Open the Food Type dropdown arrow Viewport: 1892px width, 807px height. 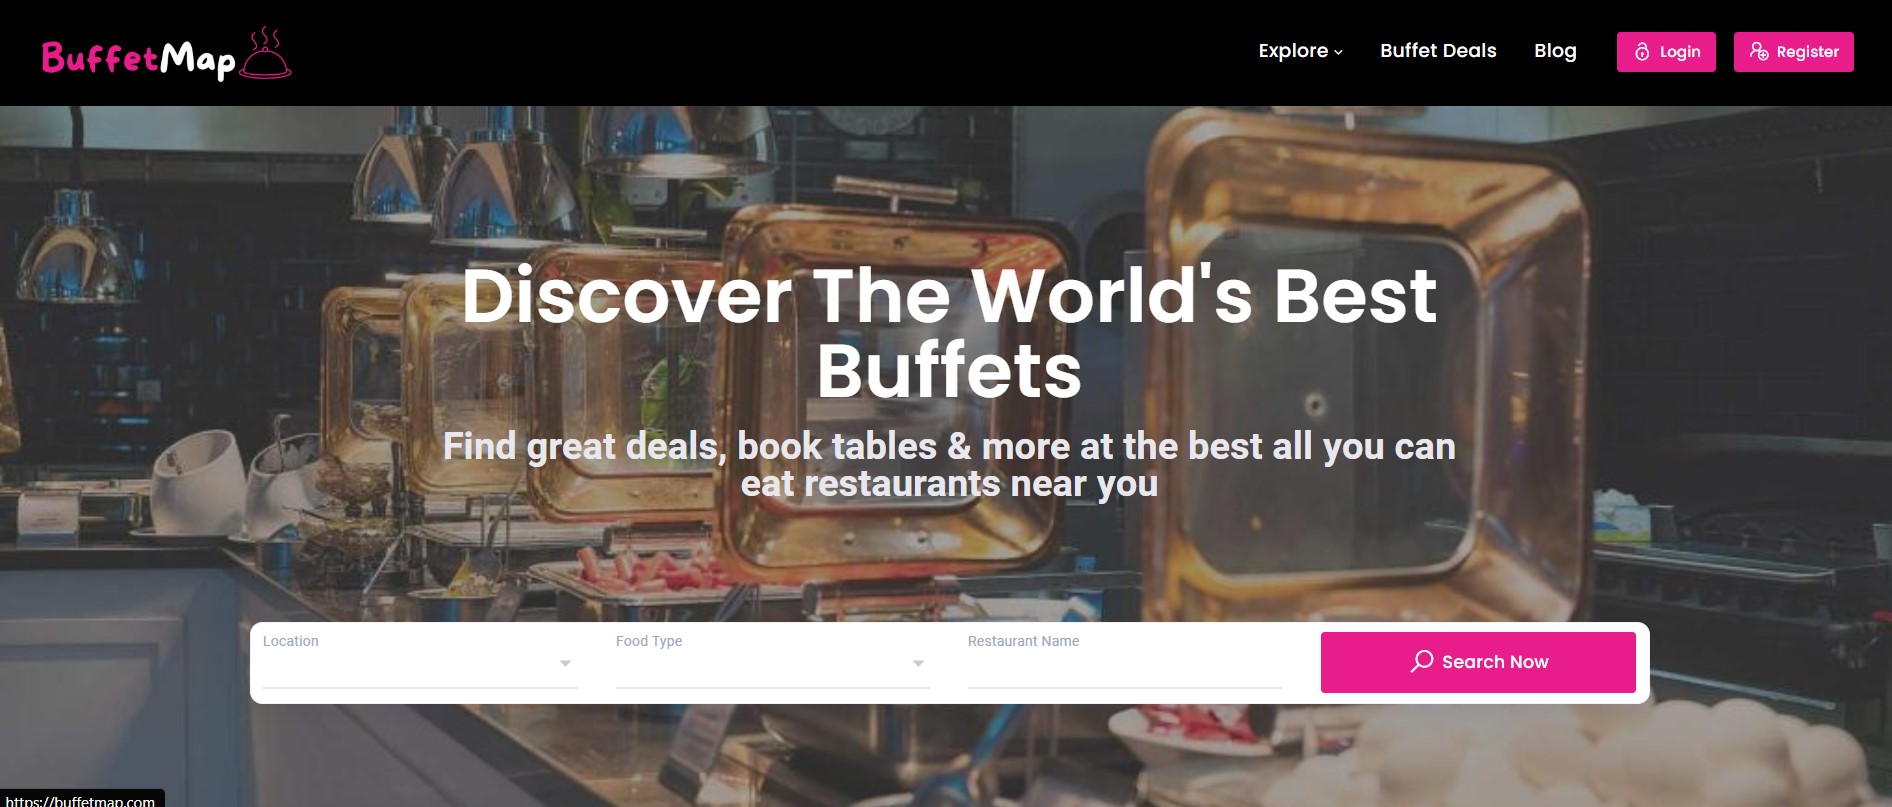tap(918, 663)
